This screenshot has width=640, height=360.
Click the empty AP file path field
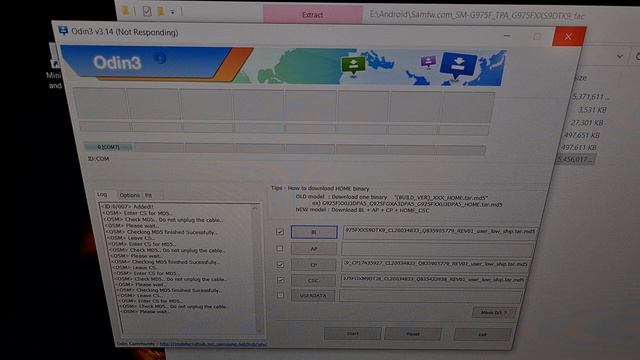pyautogui.click(x=437, y=249)
